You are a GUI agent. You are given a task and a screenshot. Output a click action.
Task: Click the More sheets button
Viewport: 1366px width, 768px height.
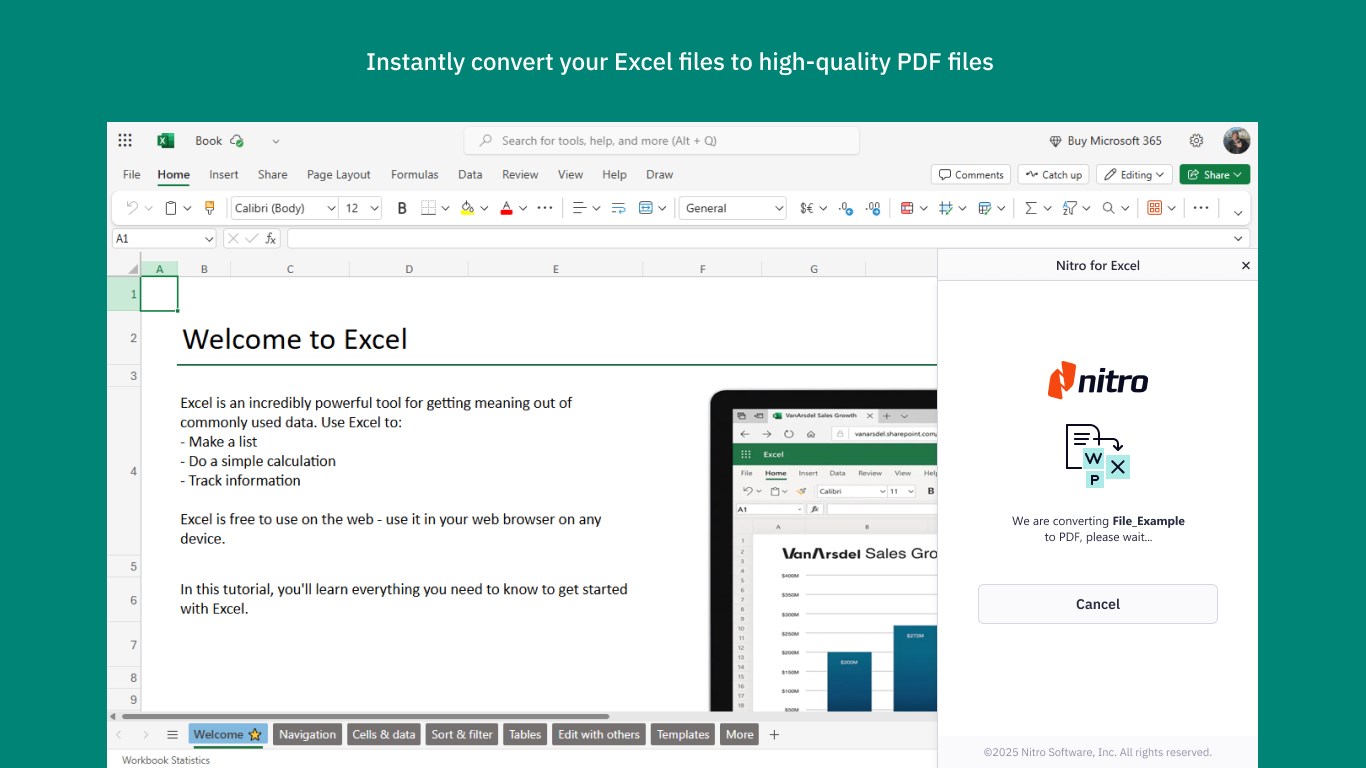740,735
